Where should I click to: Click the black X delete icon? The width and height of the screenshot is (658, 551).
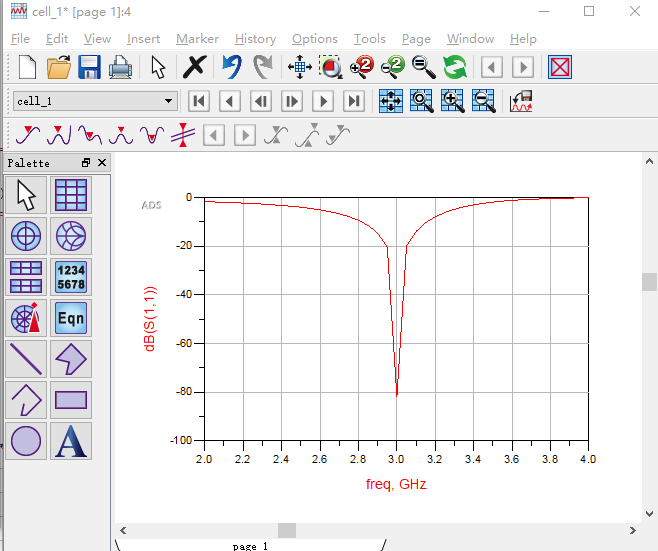tap(194, 68)
